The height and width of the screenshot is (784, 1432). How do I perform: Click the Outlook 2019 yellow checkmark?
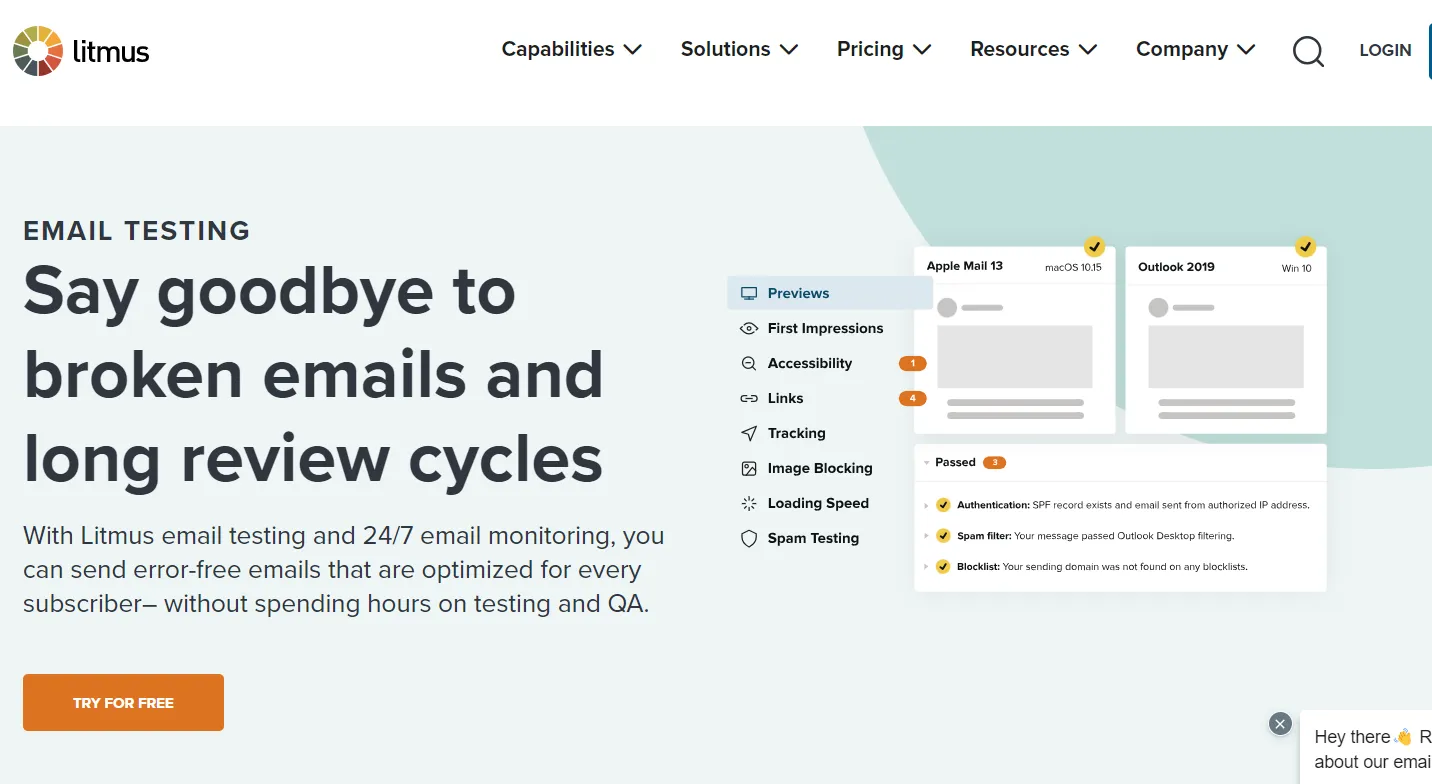tap(1305, 246)
